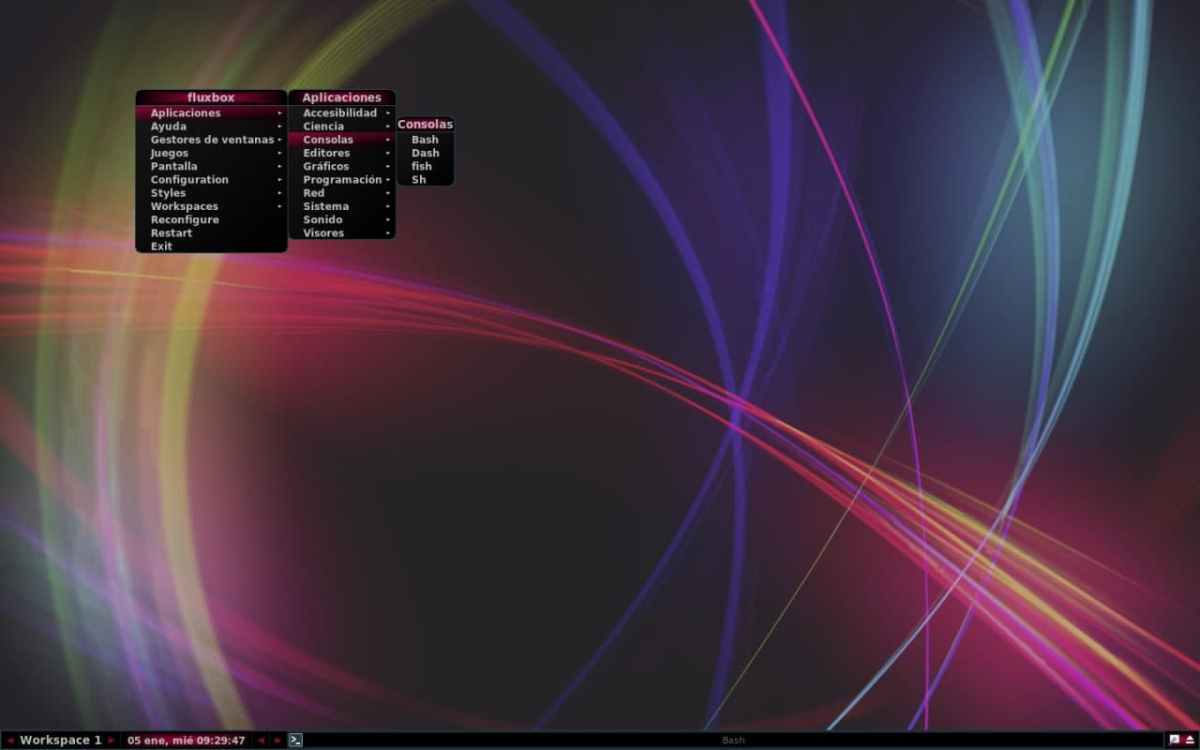The width and height of the screenshot is (1200, 750).
Task: Click the Bash window in the taskbar
Action: [733, 740]
